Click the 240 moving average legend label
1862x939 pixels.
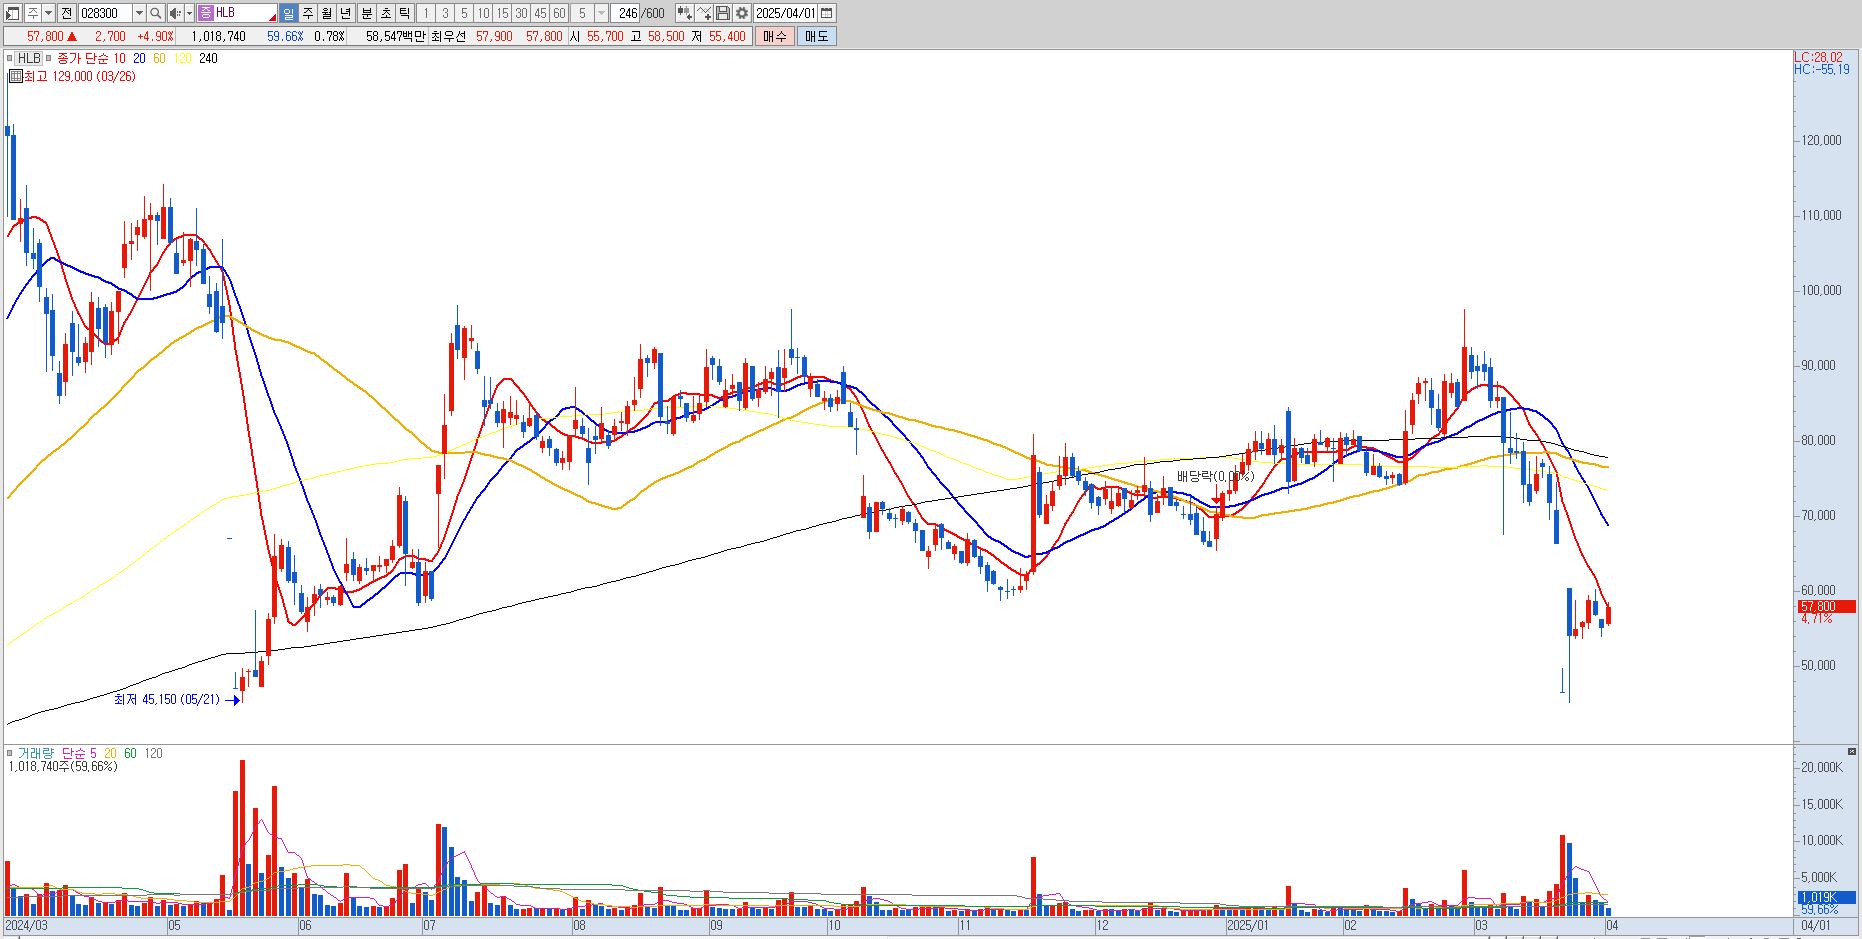tap(208, 58)
